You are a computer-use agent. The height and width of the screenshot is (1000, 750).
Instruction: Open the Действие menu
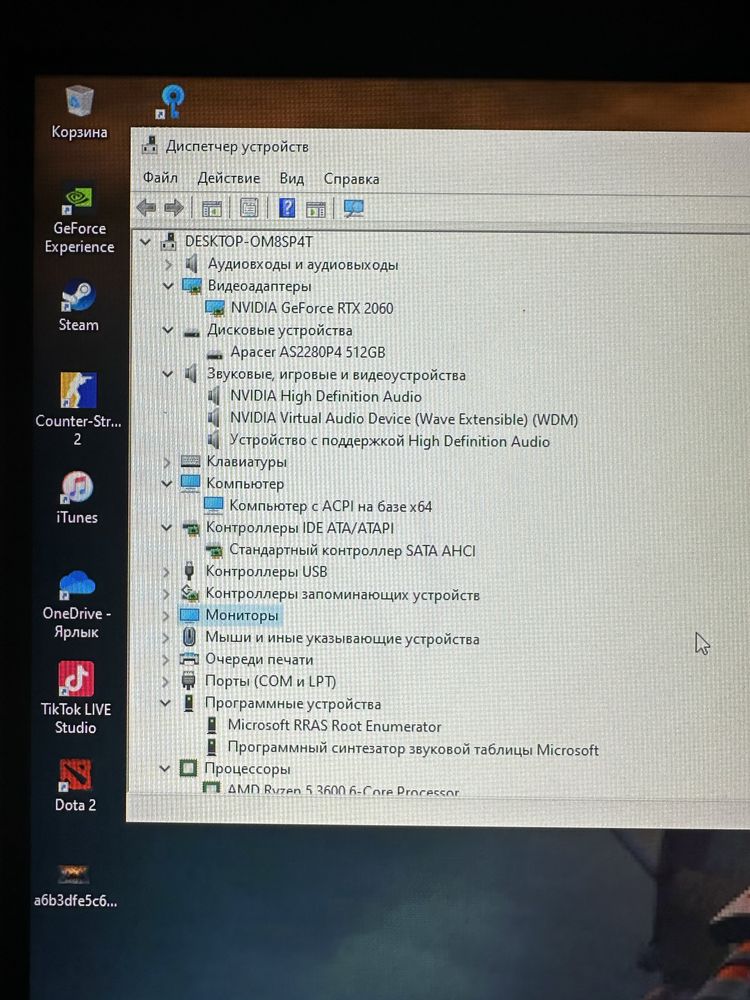click(x=228, y=179)
